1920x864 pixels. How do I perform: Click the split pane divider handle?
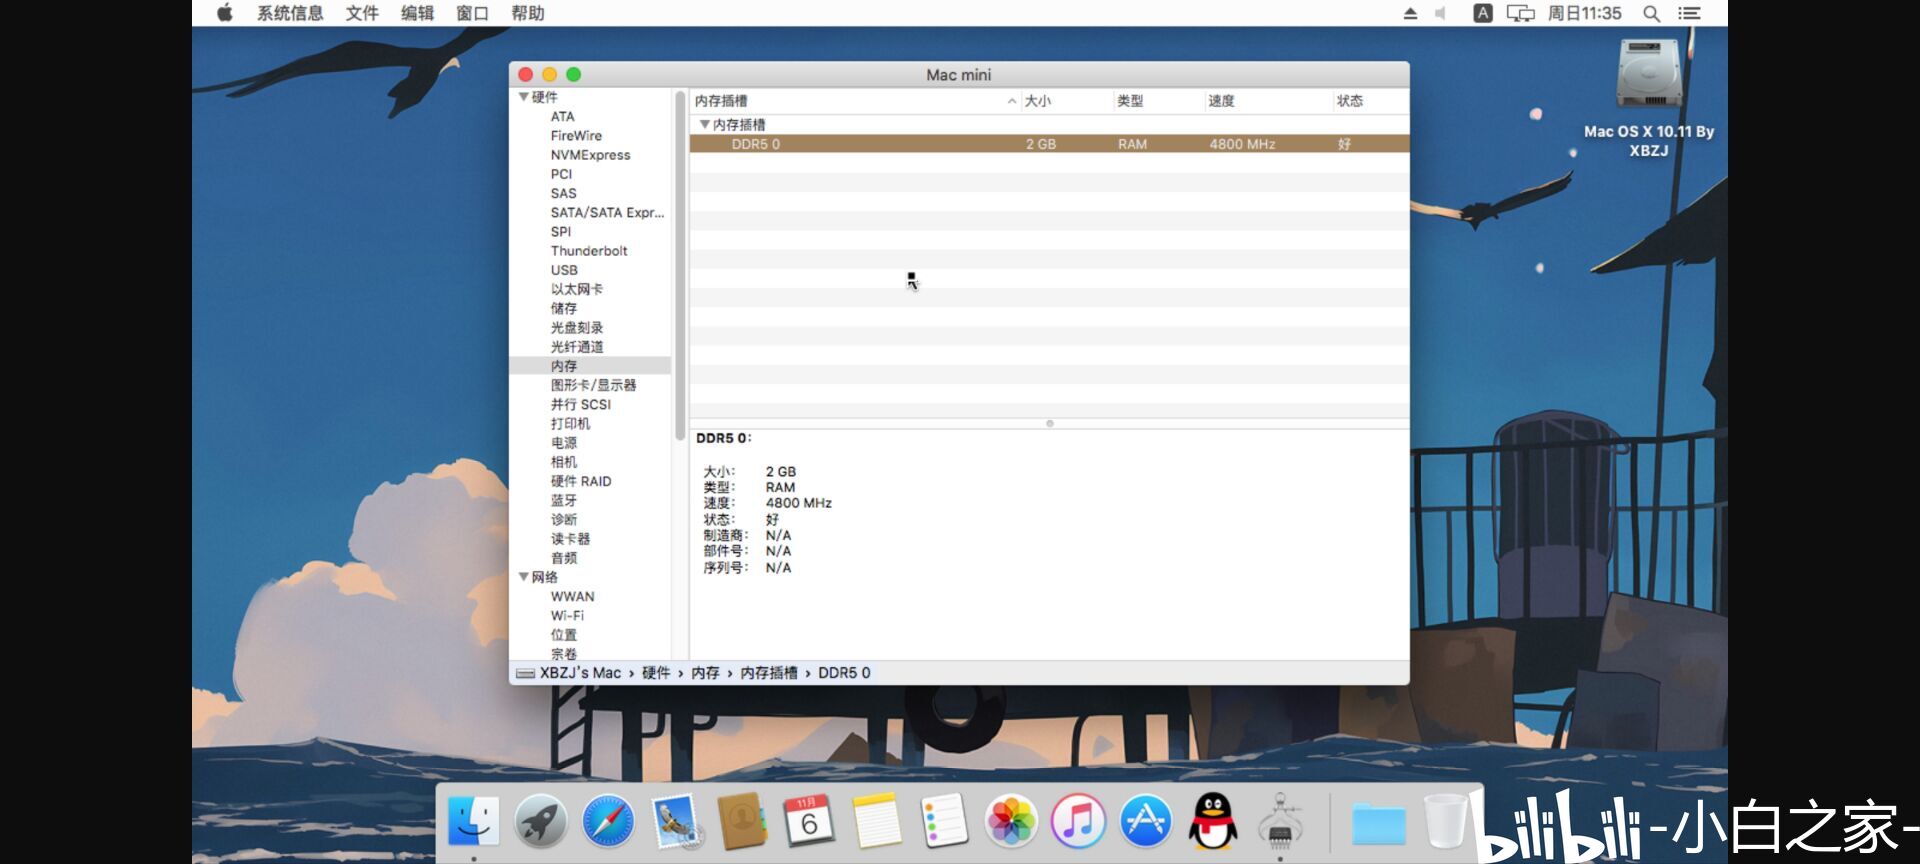point(1050,424)
